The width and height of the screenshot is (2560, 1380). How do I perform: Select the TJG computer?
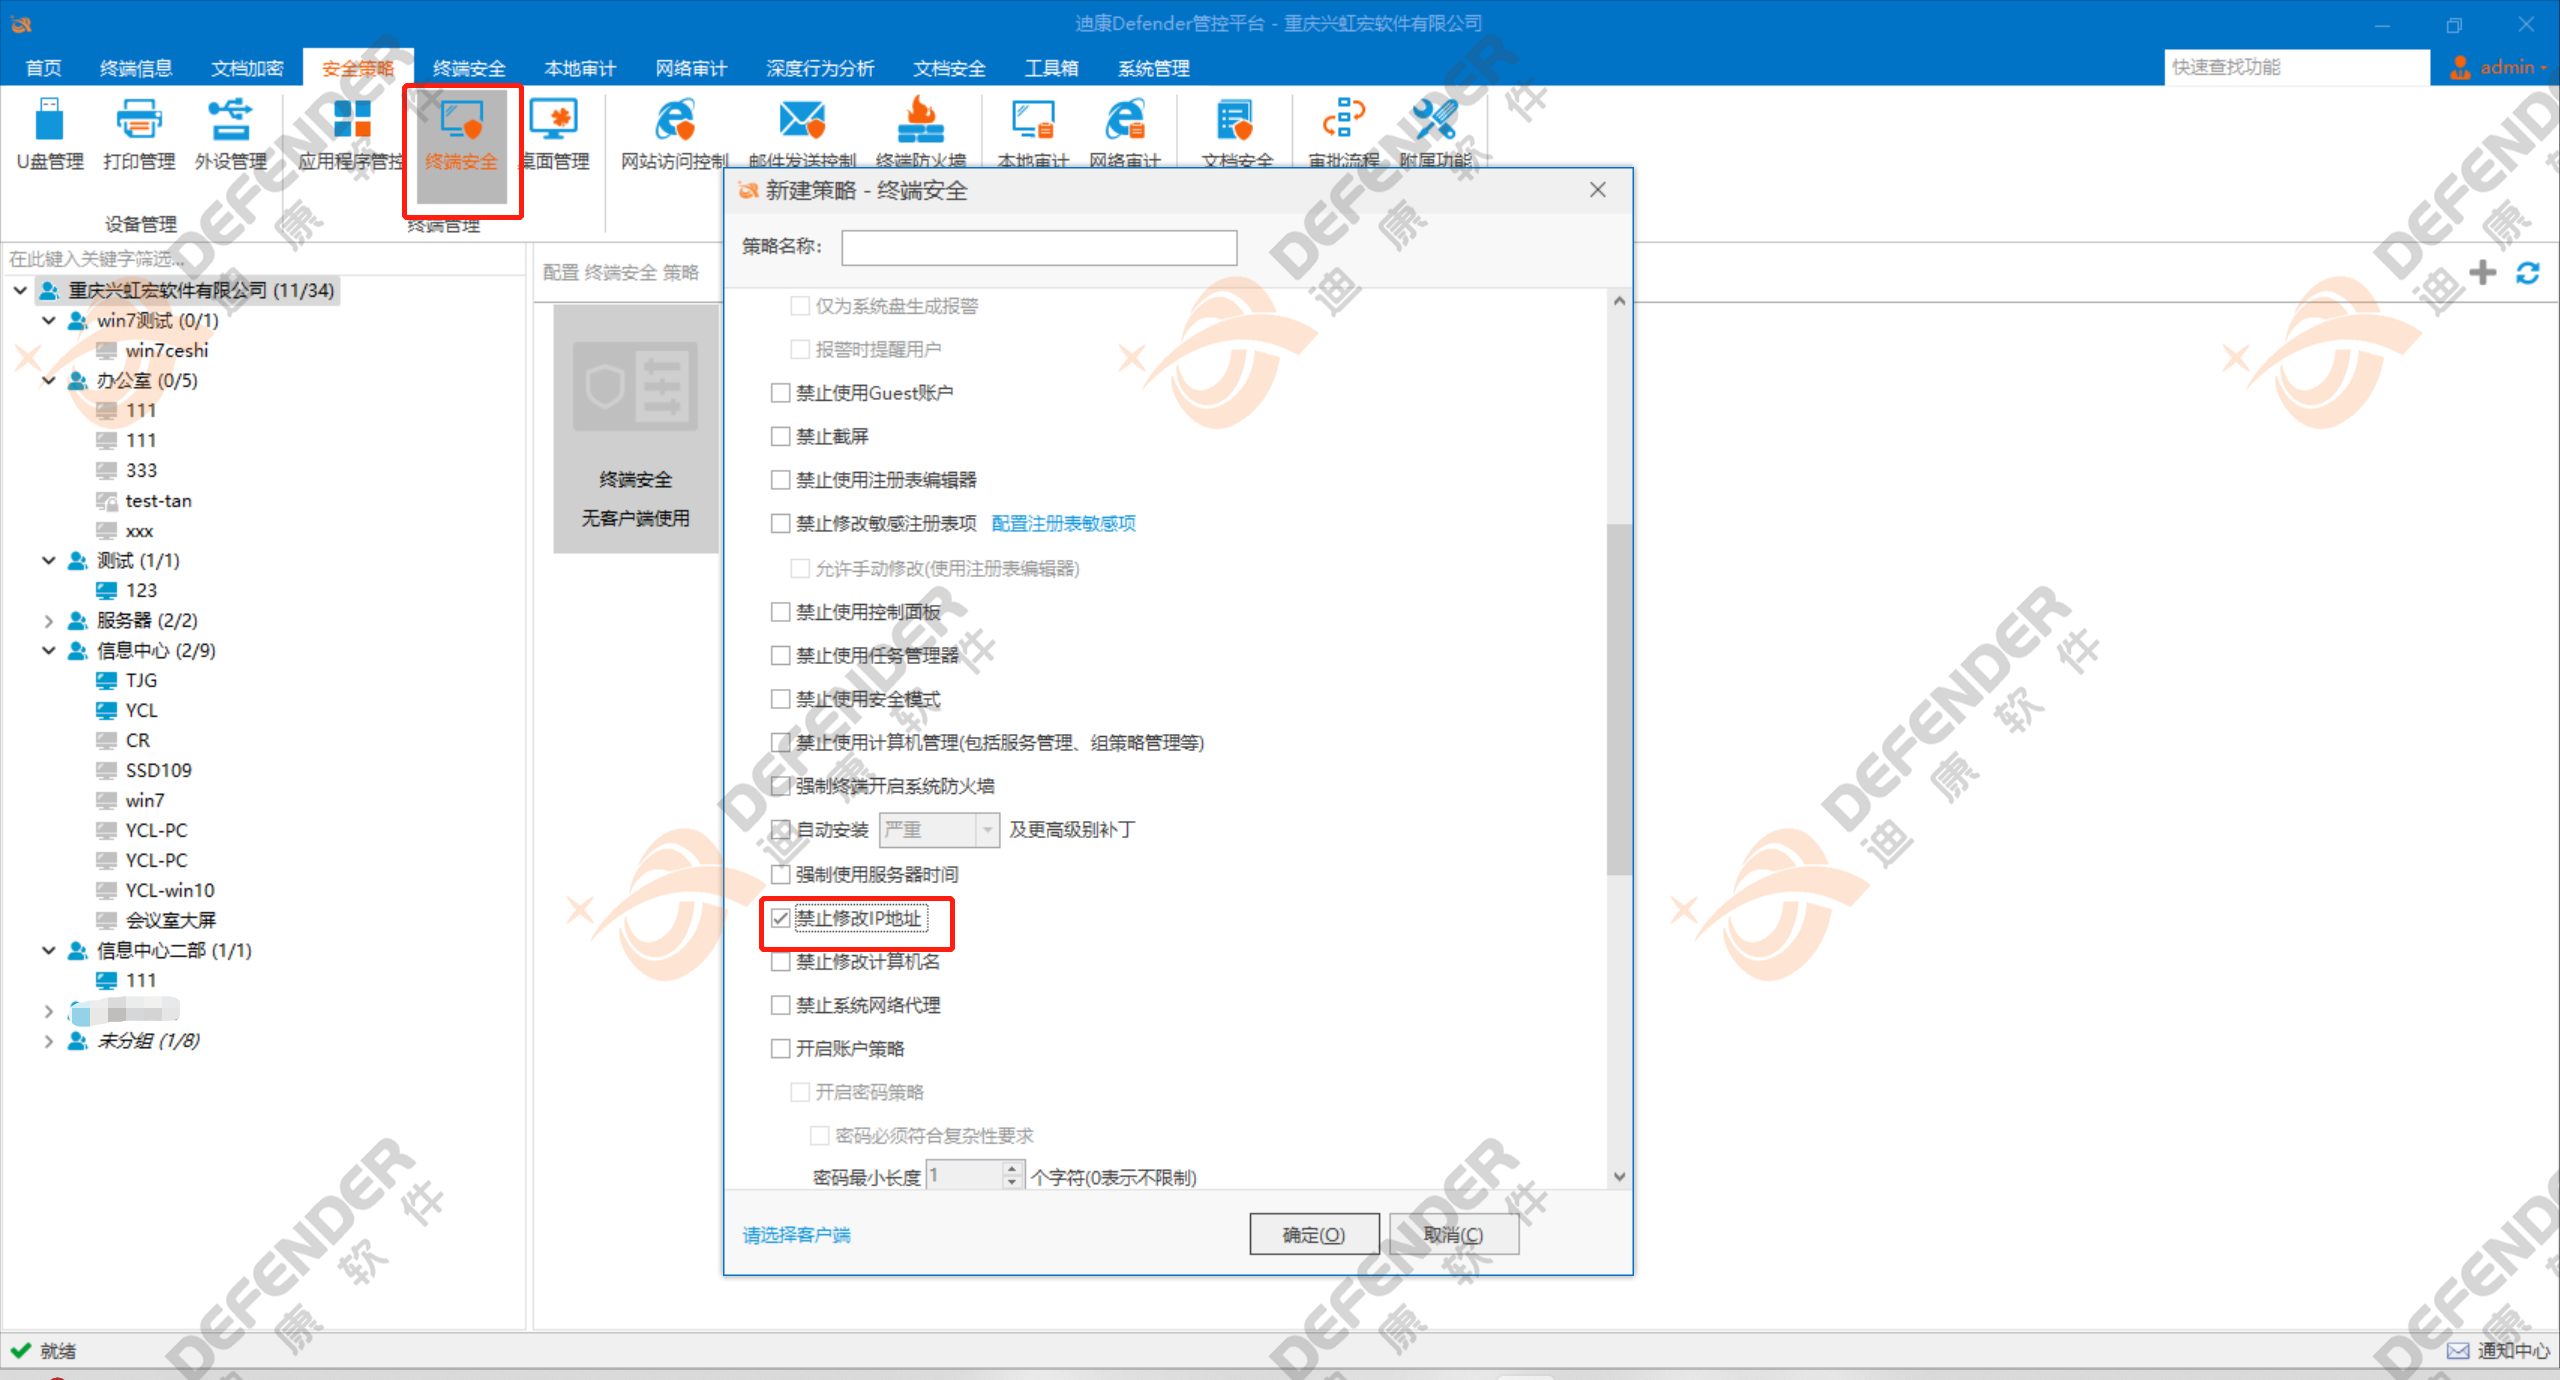(141, 680)
